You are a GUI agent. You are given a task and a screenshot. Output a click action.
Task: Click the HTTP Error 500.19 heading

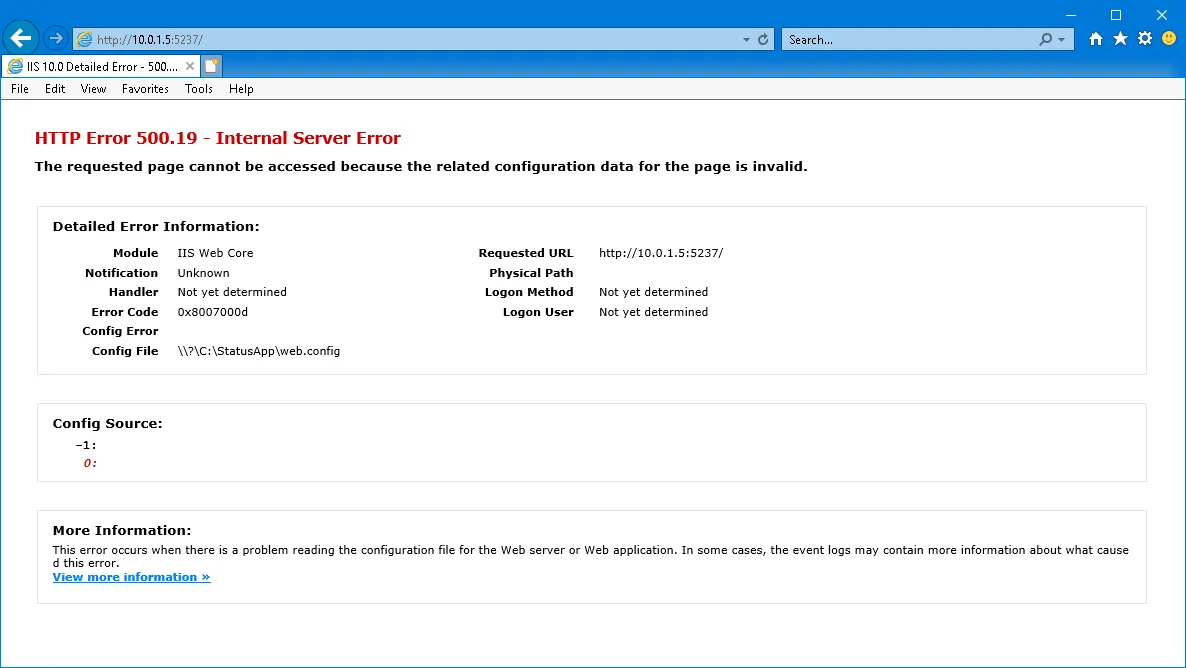pos(218,138)
